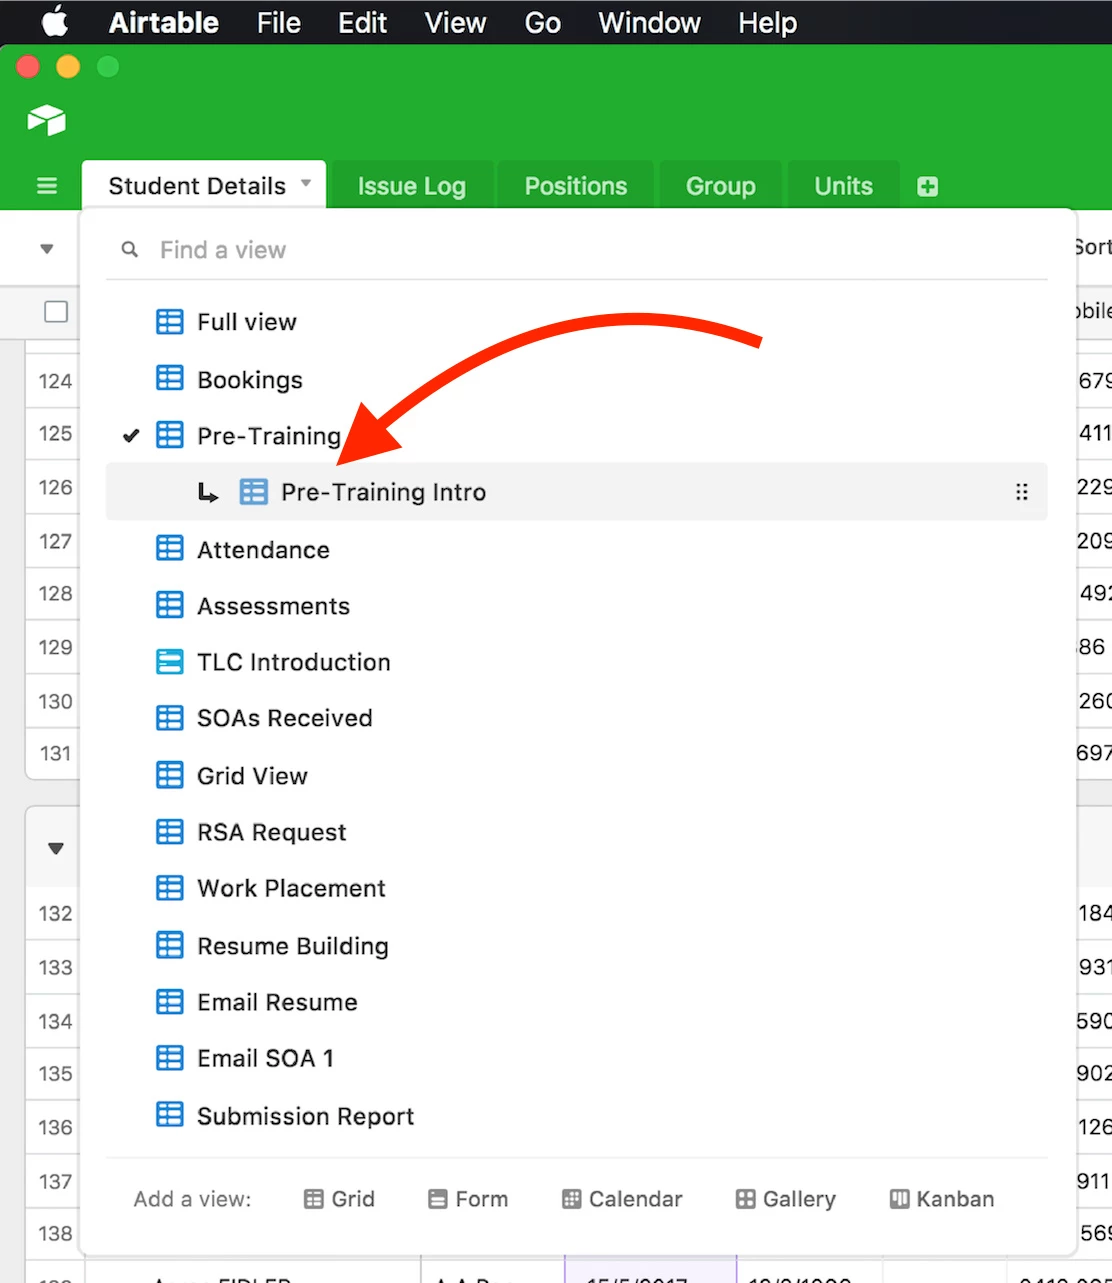Switch to the Group tab
This screenshot has width=1112, height=1283.
[x=721, y=186]
